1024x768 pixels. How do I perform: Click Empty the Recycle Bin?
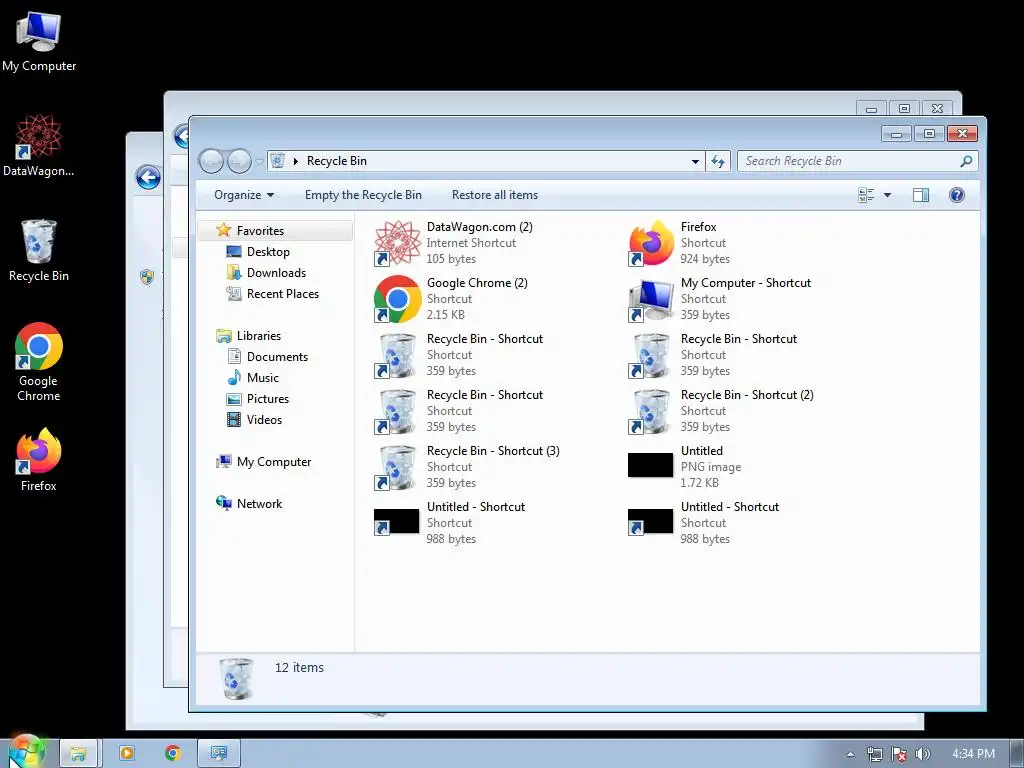click(x=363, y=195)
